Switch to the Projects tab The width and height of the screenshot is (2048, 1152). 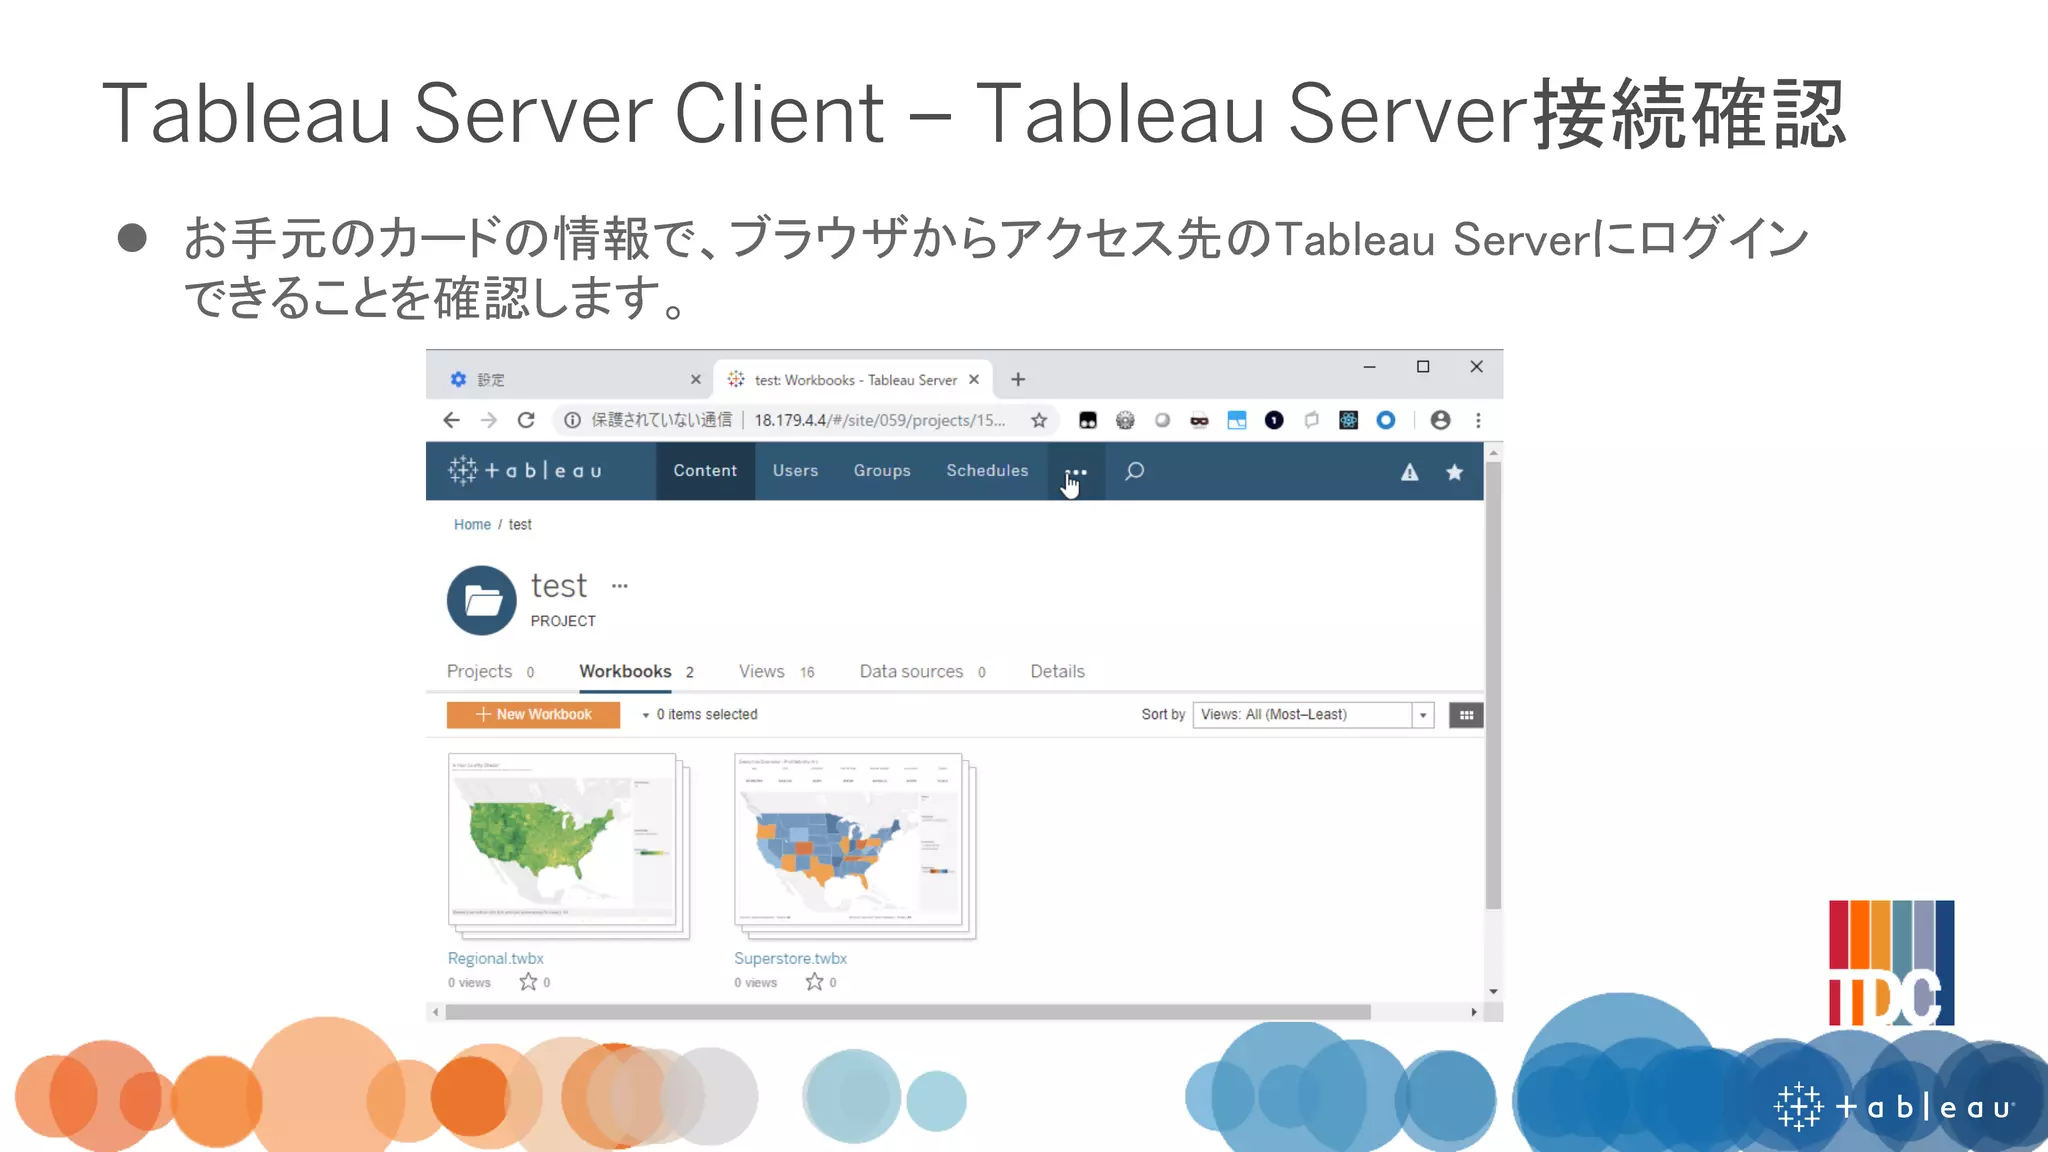[490, 671]
